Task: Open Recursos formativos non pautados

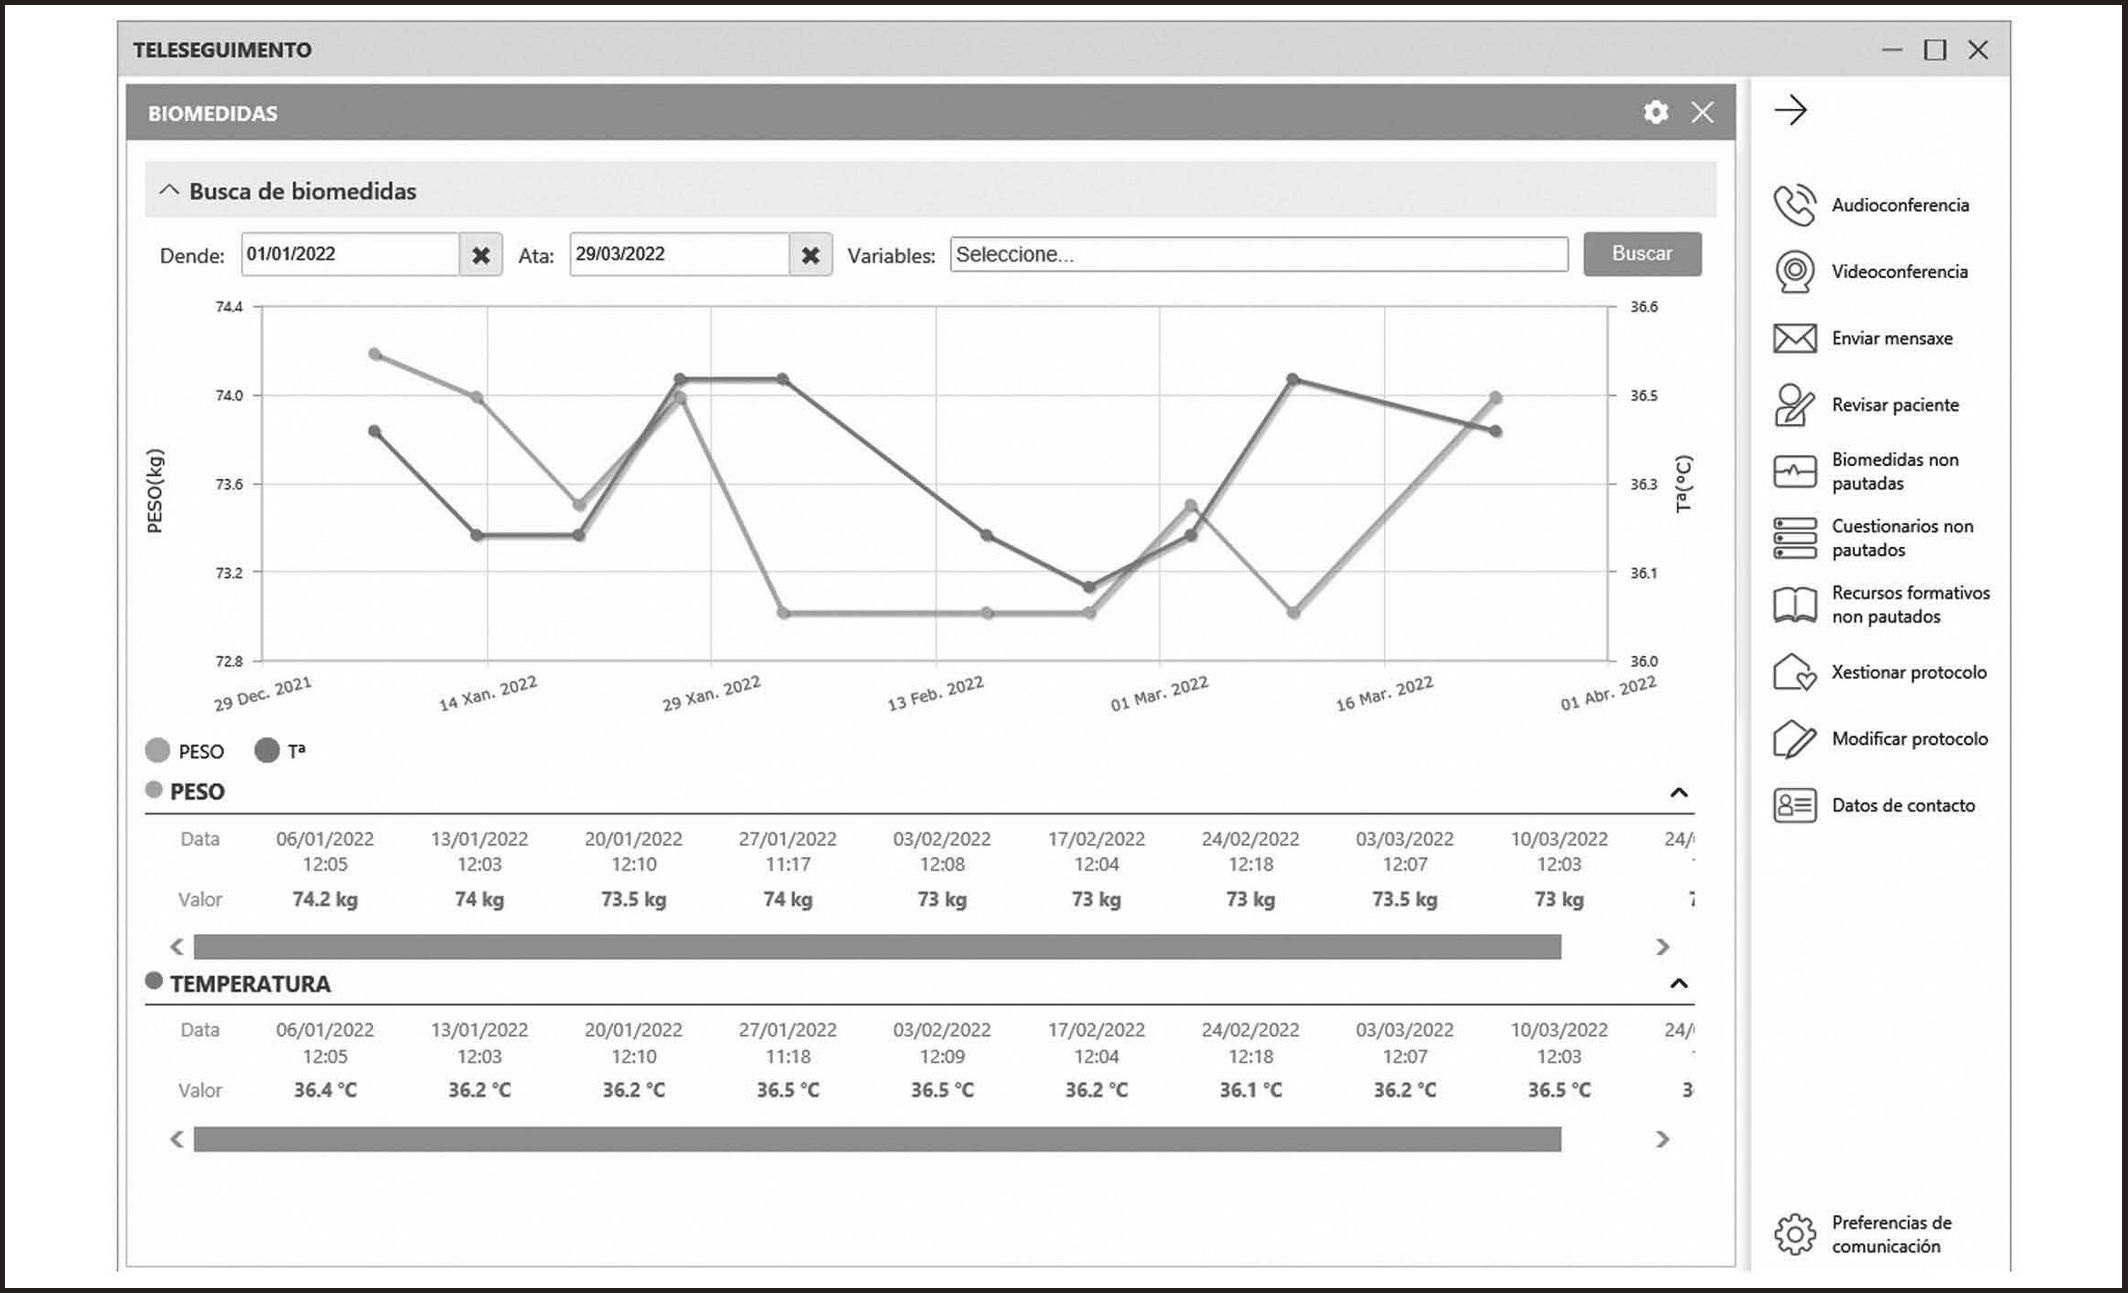Action: pyautogui.click(x=1794, y=605)
